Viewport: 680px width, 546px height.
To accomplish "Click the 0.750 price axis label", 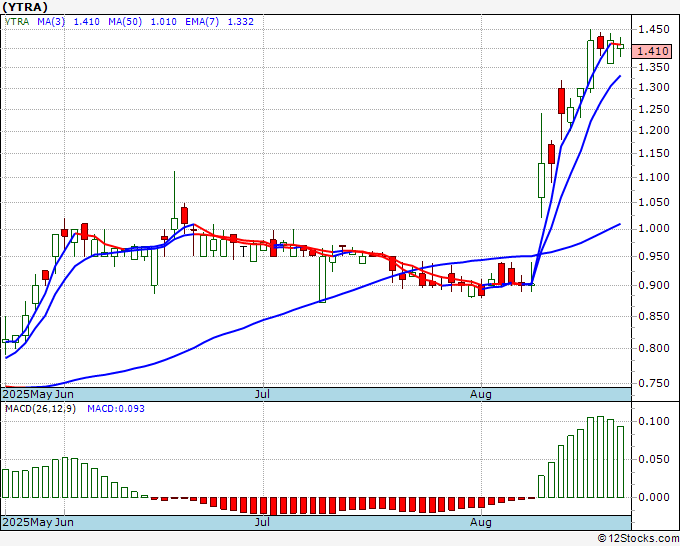I will point(654,383).
